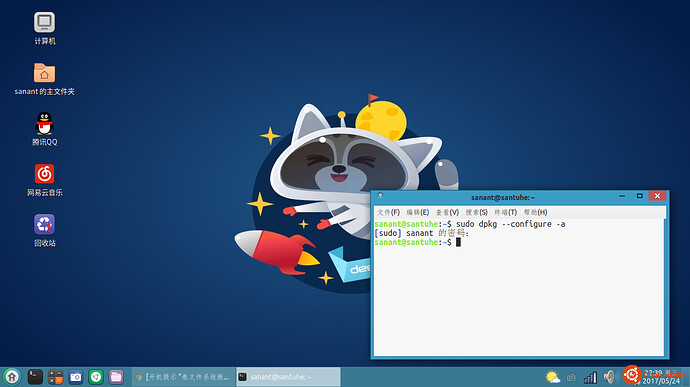The image size is (690, 387).
Task: Open the blue camera screenshot tool in the taskbar
Action: [x=76, y=377]
